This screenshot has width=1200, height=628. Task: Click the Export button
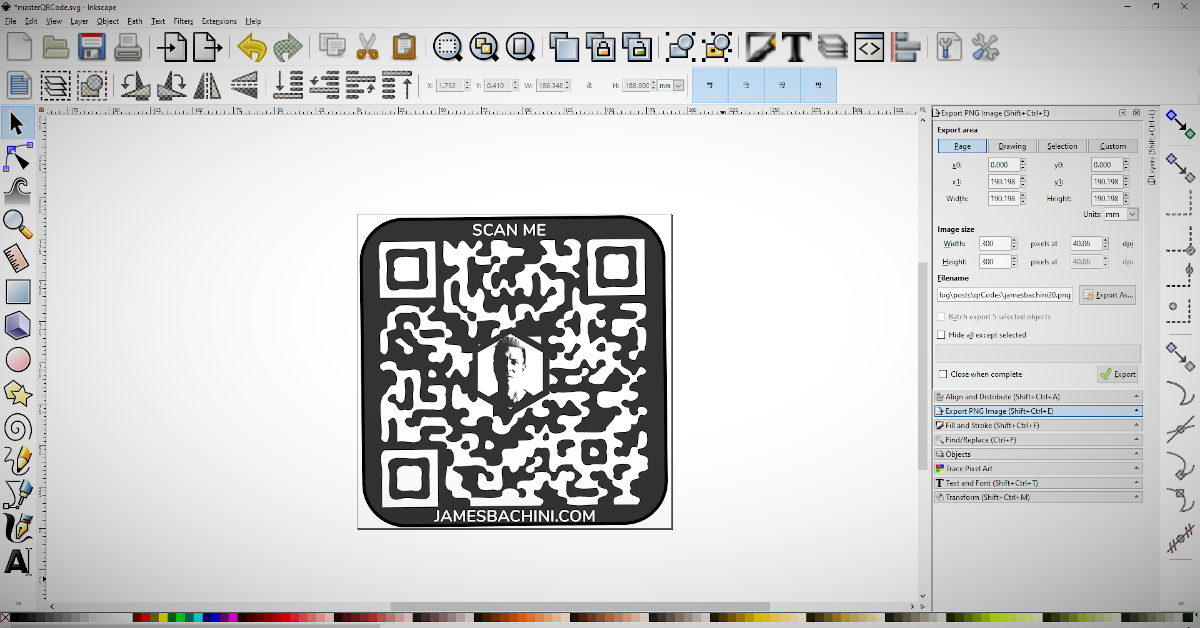coord(1117,374)
